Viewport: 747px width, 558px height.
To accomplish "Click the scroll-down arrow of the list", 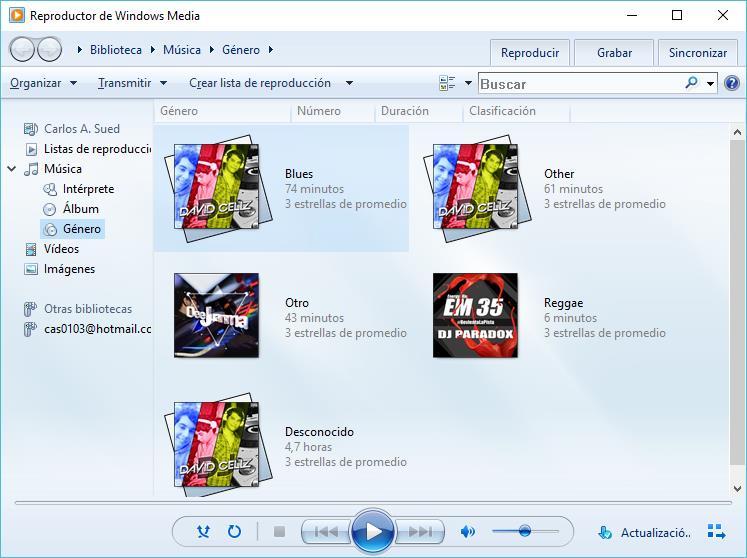I will (x=737, y=488).
